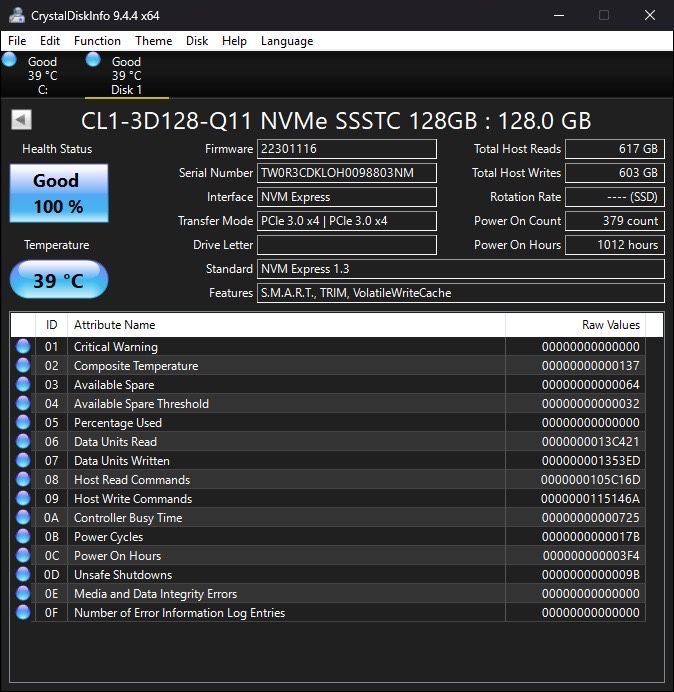
Task: Click the Raw Values column header
Action: pyautogui.click(x=575, y=325)
